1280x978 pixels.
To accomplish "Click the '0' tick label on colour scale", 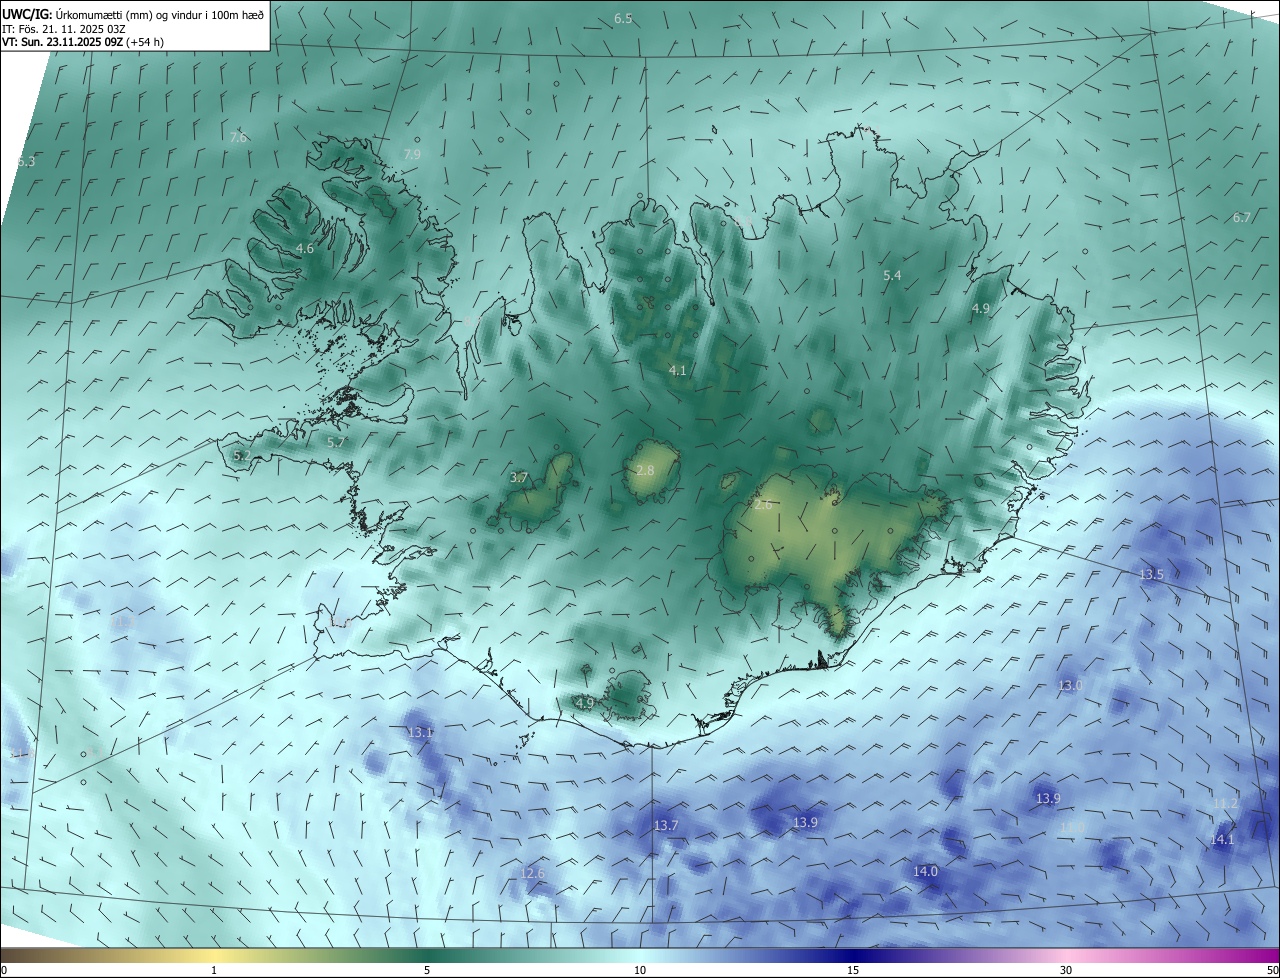I will coord(4,970).
